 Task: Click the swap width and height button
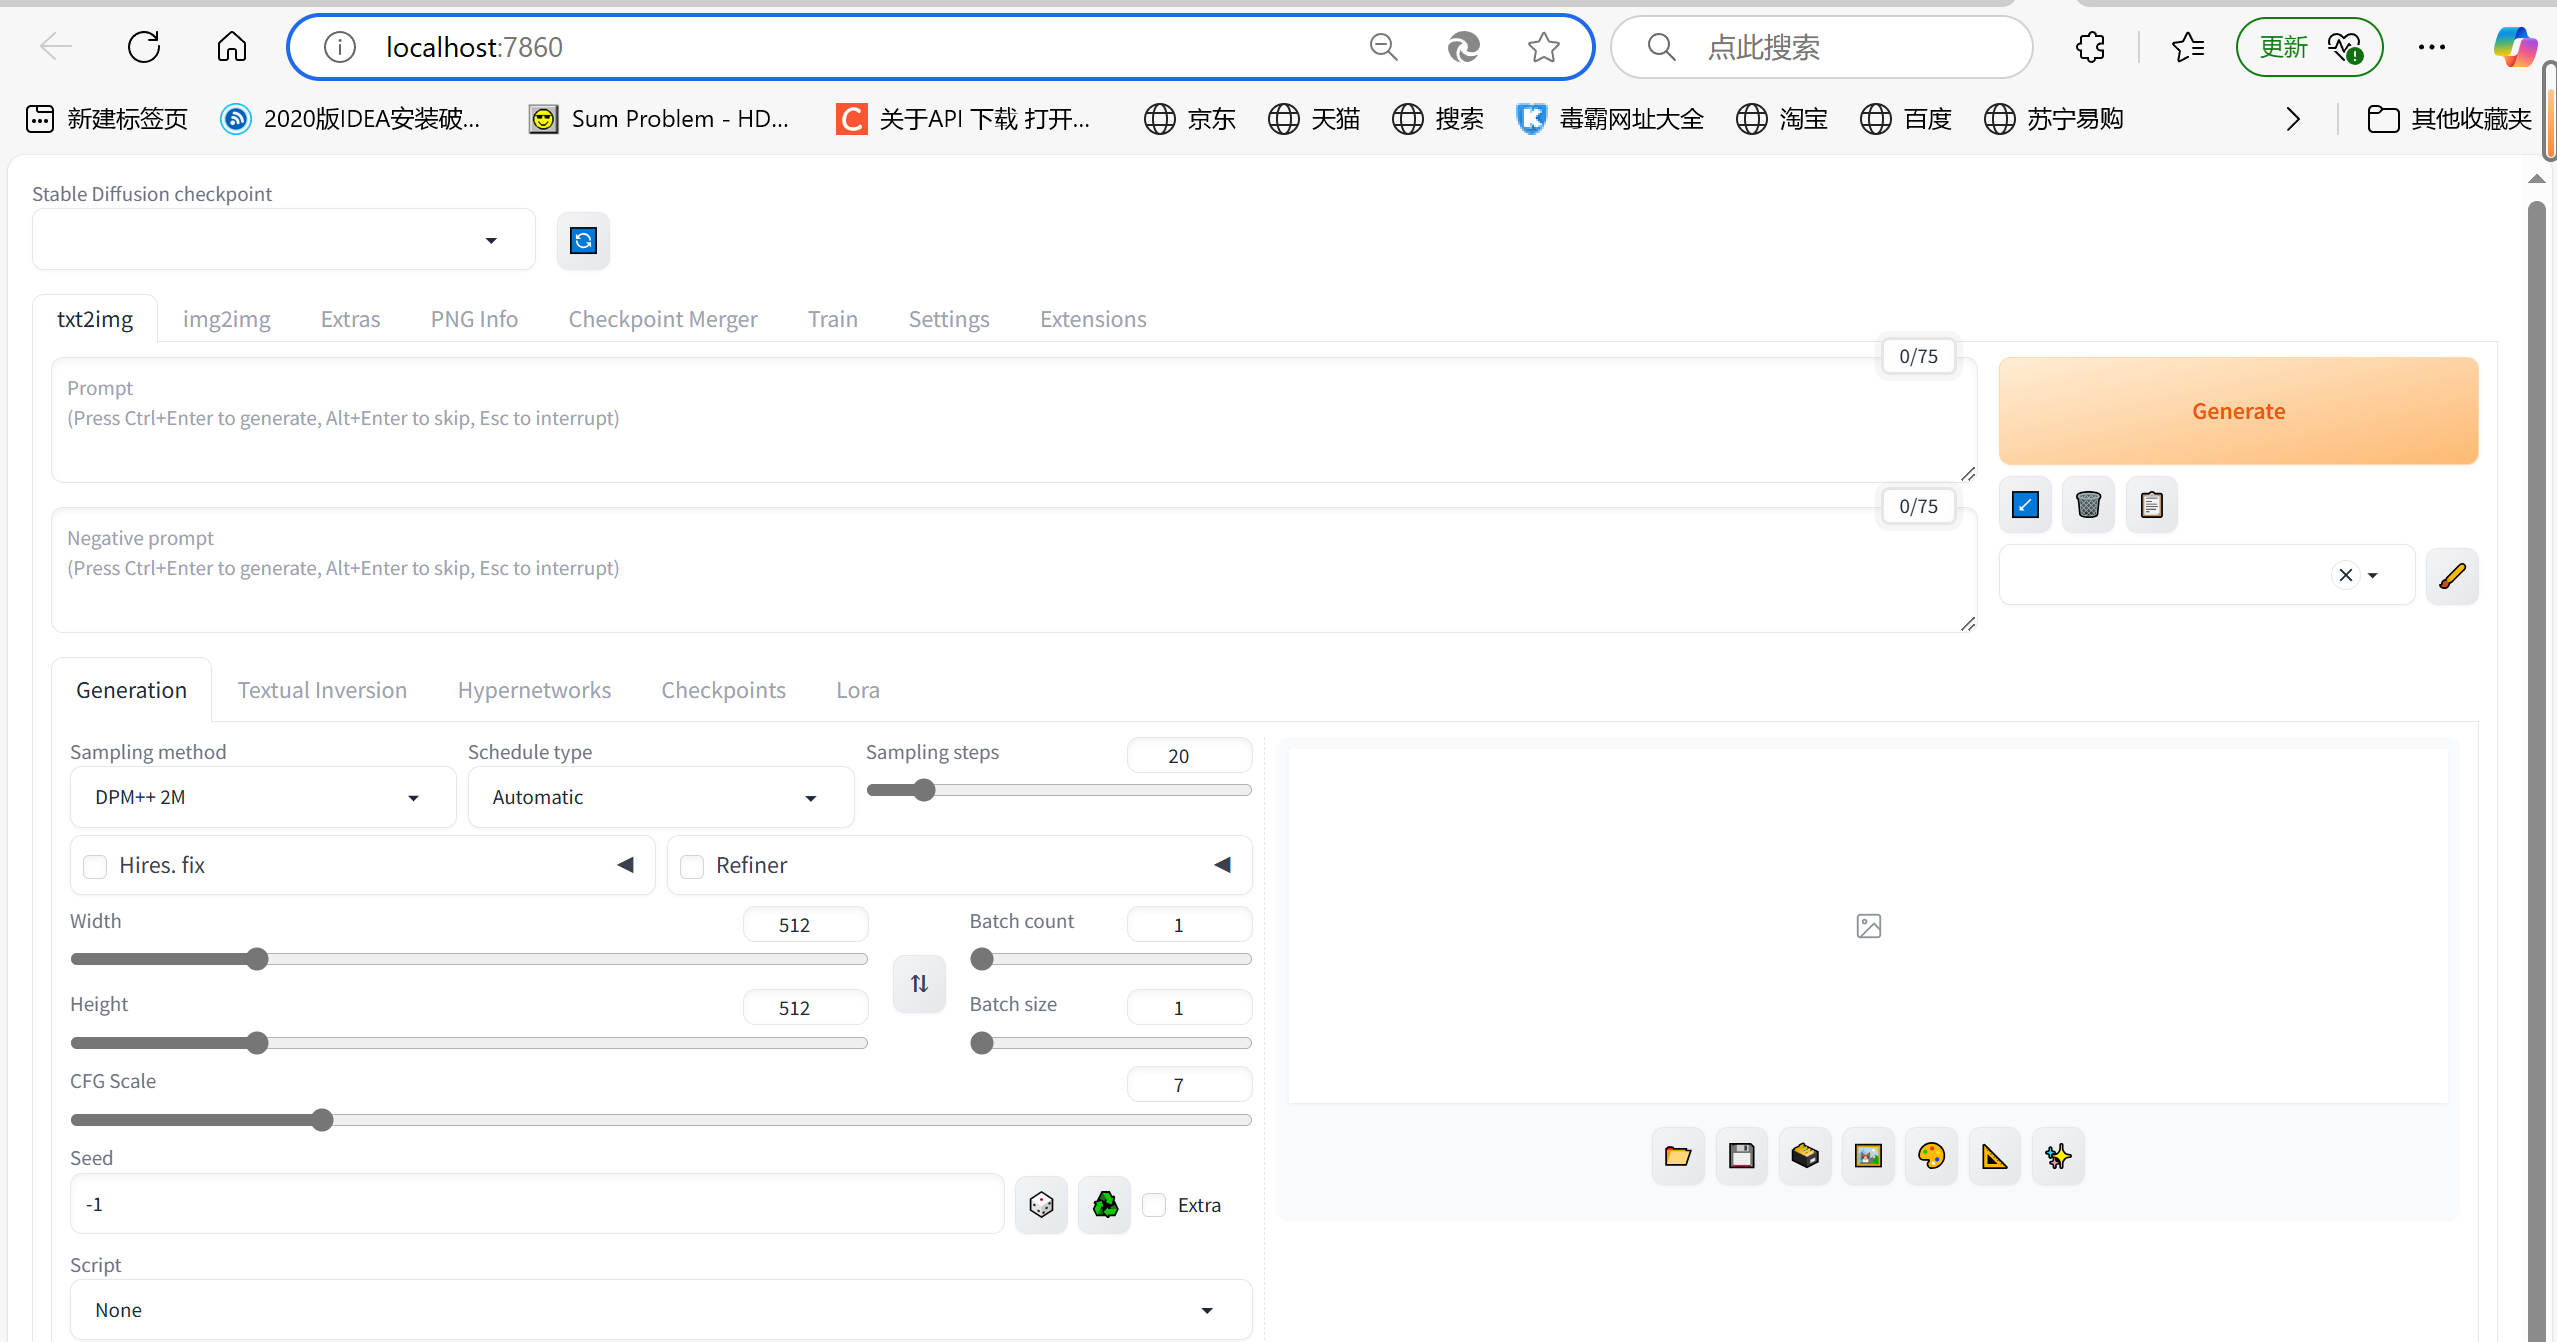[x=919, y=984]
